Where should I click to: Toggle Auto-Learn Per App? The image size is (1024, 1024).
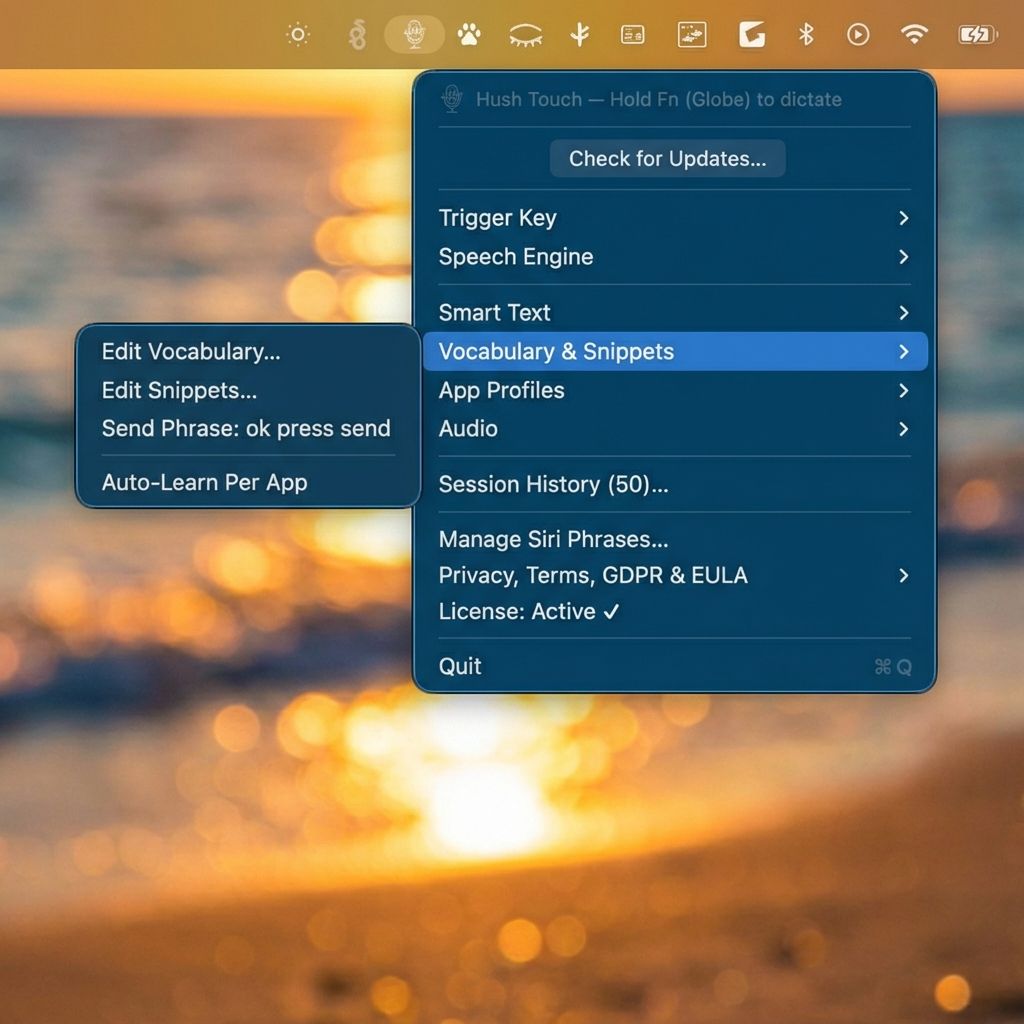tap(205, 482)
